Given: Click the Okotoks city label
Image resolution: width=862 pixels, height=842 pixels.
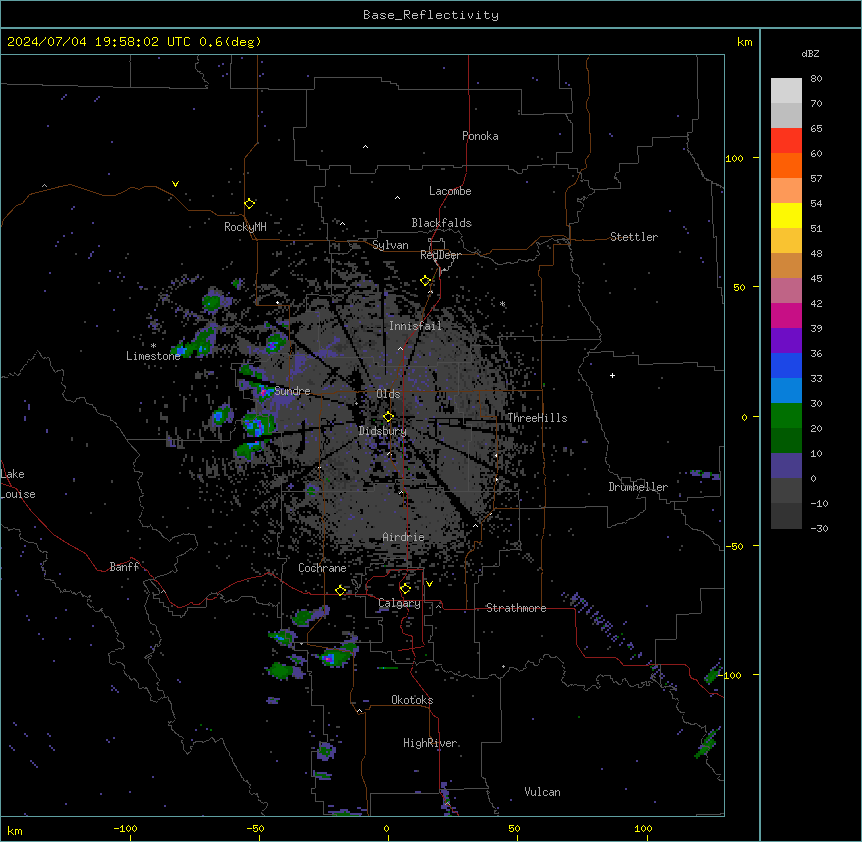Looking at the screenshot, I should tap(412, 700).
